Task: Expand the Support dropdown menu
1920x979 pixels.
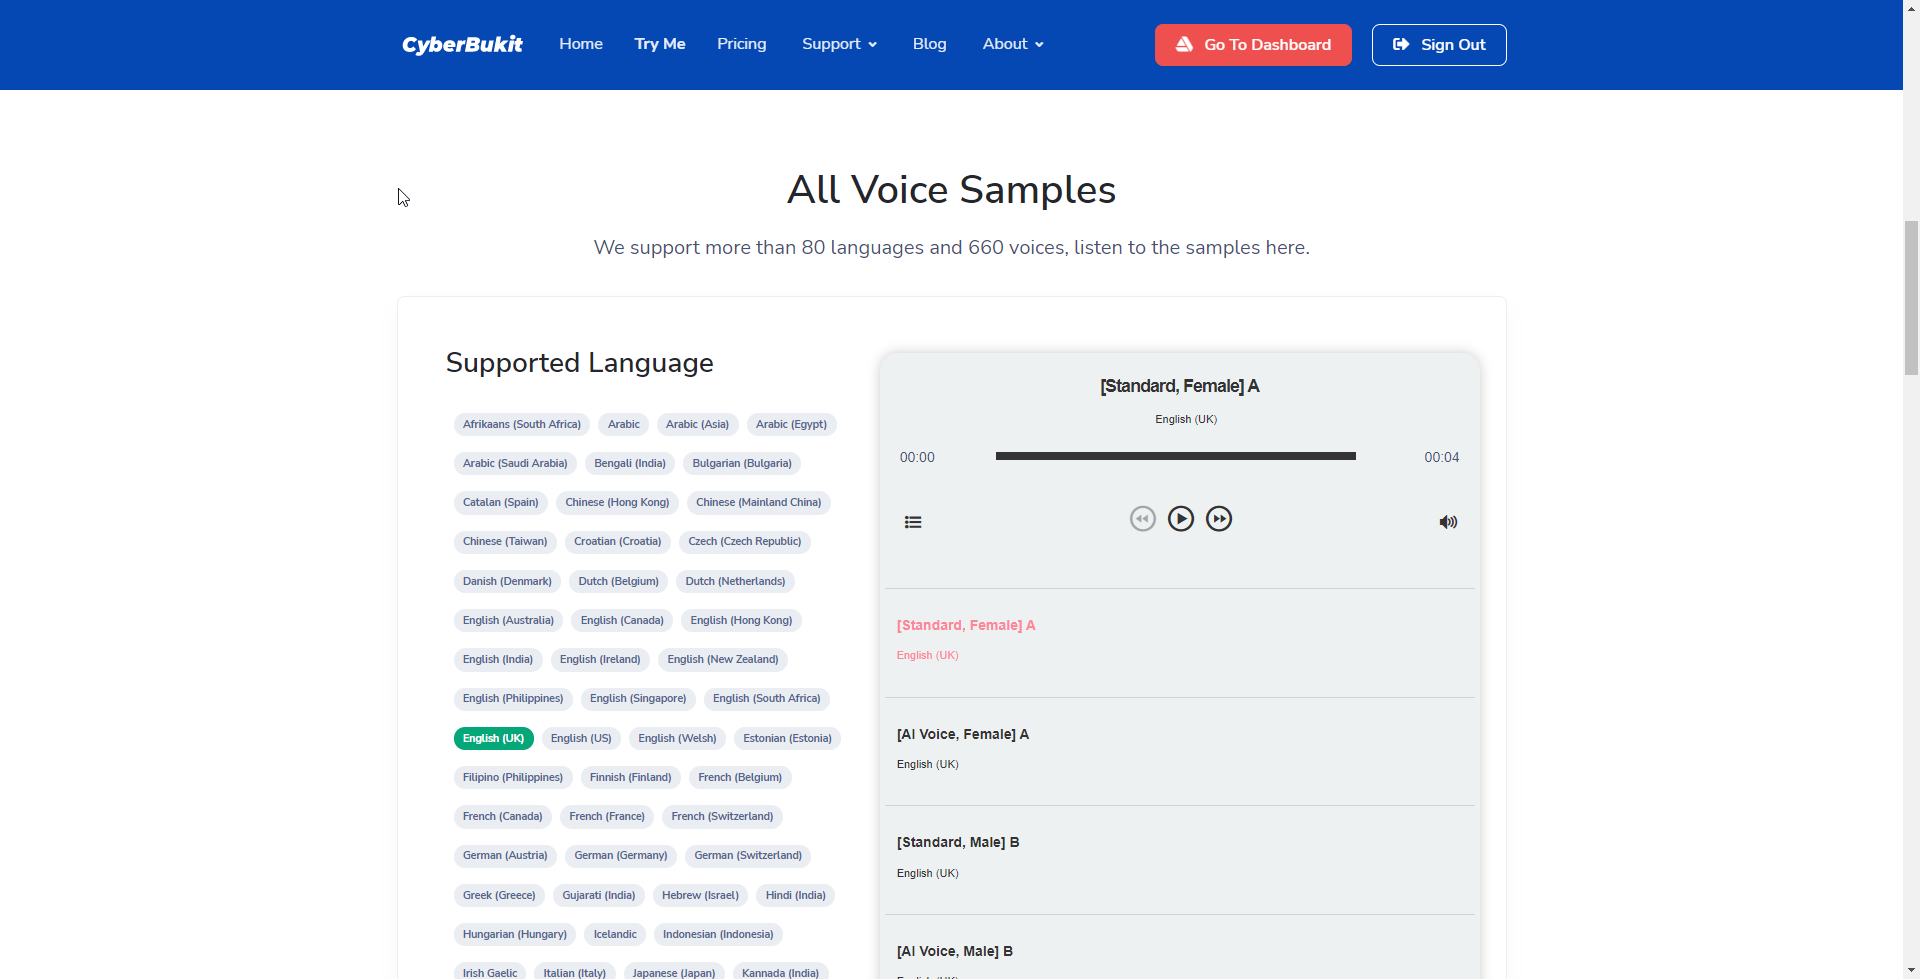Action: point(839,44)
